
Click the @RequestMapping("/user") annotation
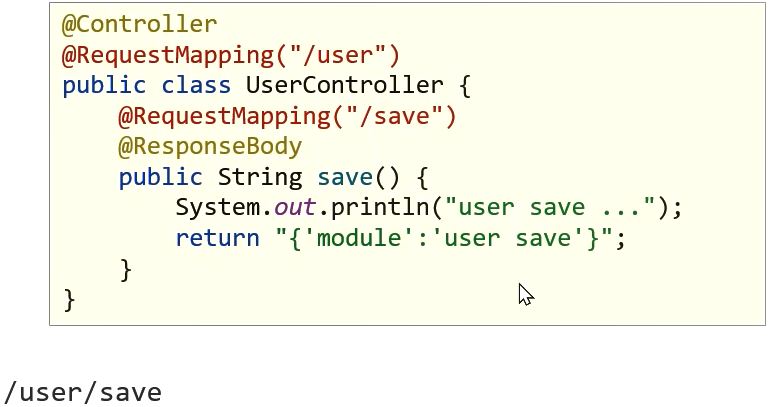231,55
